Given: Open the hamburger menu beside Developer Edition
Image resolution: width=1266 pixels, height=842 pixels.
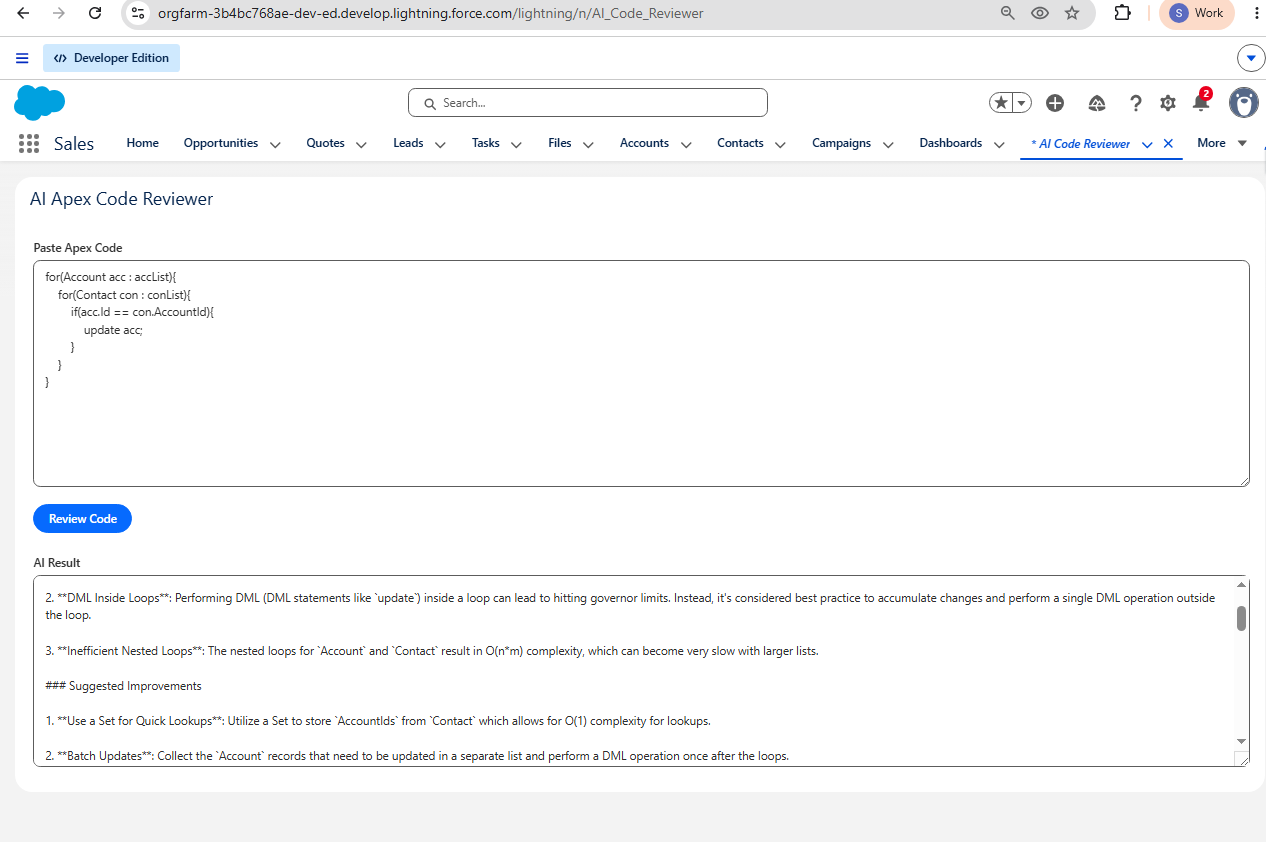Looking at the screenshot, I should coord(22,58).
